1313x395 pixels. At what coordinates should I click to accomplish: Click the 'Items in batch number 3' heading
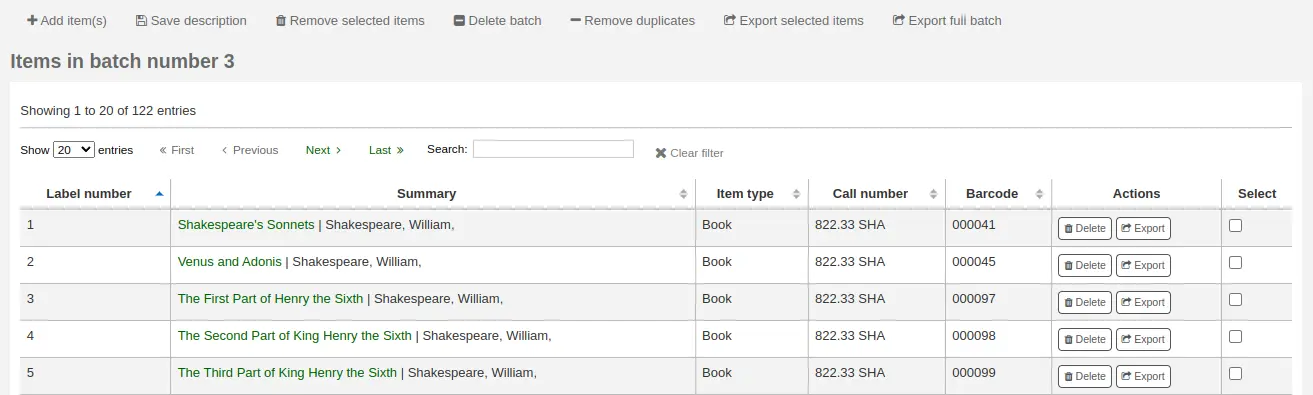122,62
